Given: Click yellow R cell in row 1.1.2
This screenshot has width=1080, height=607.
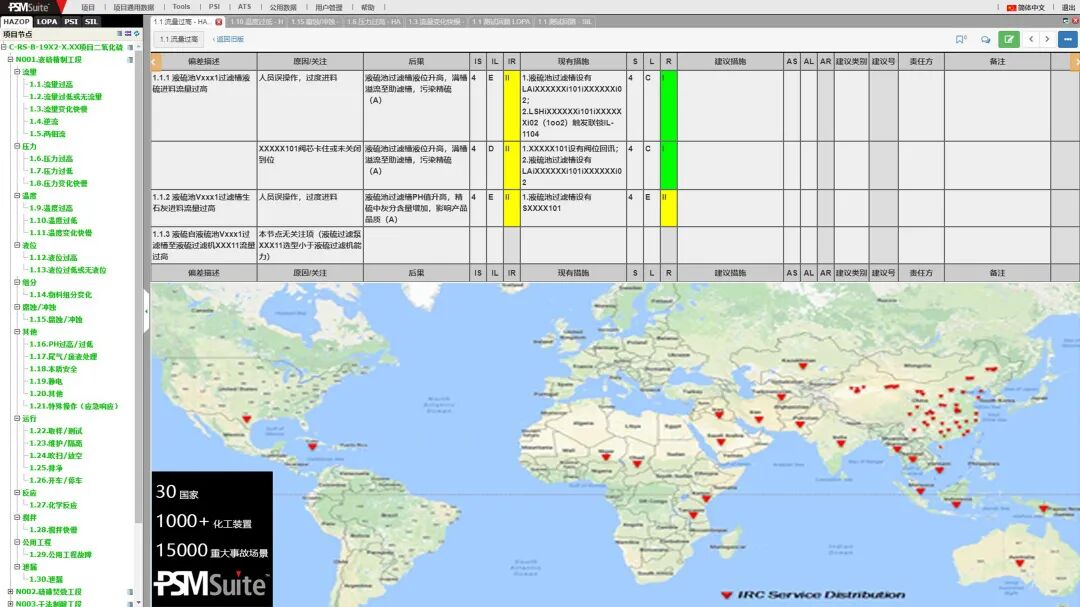Looking at the screenshot, I should click(668, 208).
